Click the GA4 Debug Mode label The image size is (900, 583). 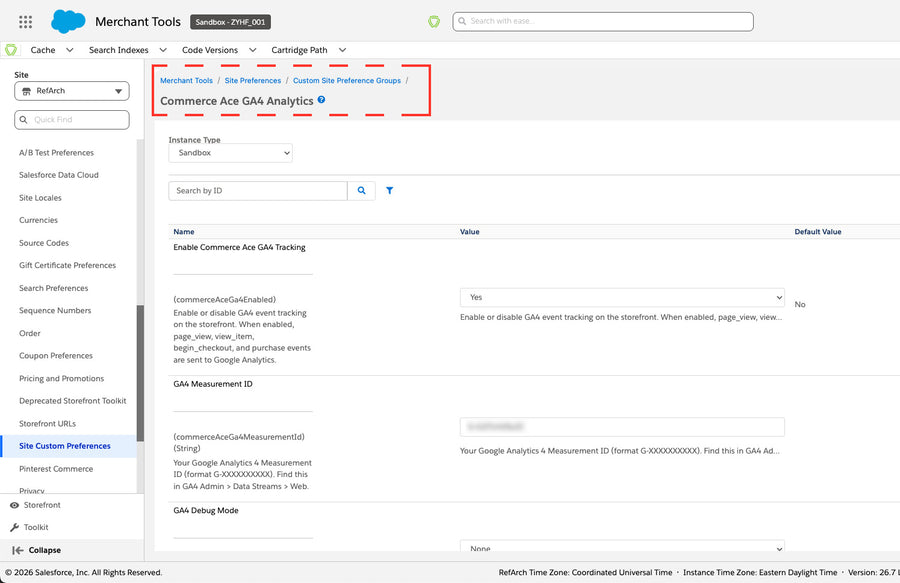pos(205,510)
